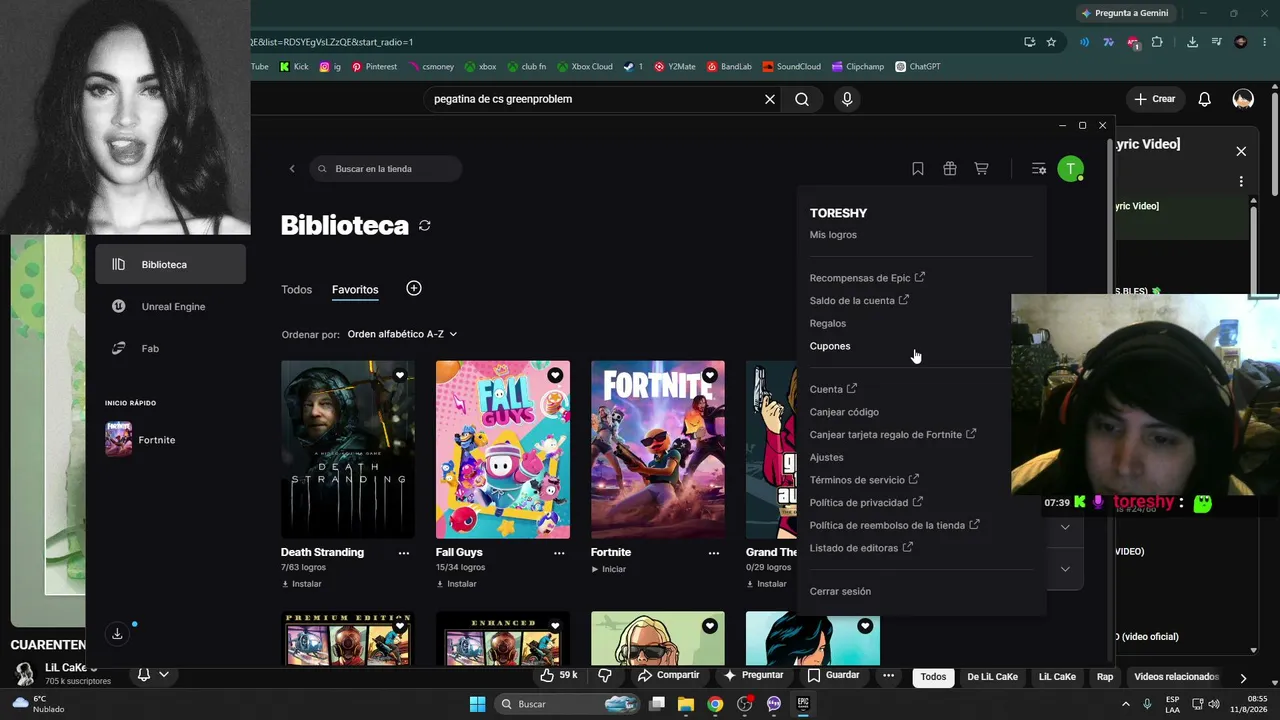Open the Epic wishlist bookmark icon
Viewport: 1280px width, 720px height.
pos(918,169)
